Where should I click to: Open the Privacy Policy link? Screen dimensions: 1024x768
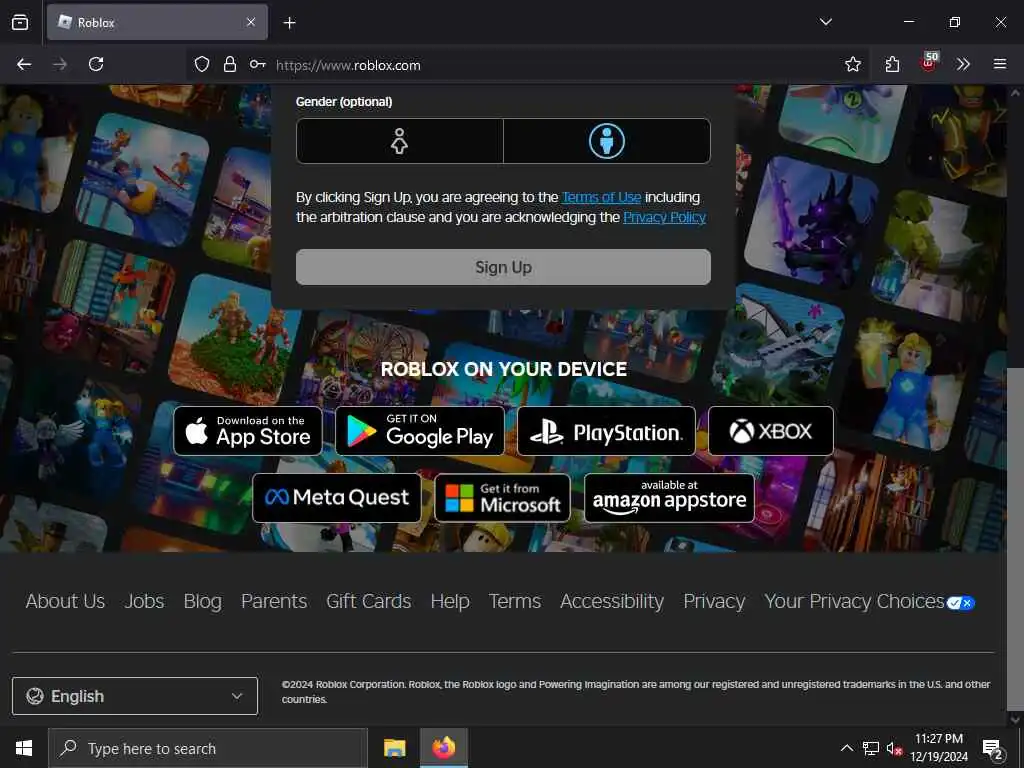pyautogui.click(x=664, y=217)
